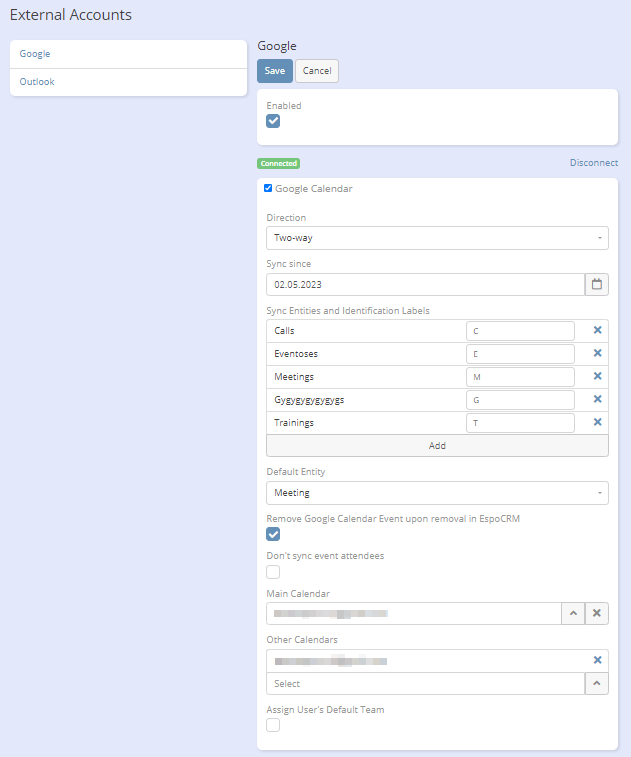
Task: Edit the Sync since date field
Action: click(x=425, y=284)
